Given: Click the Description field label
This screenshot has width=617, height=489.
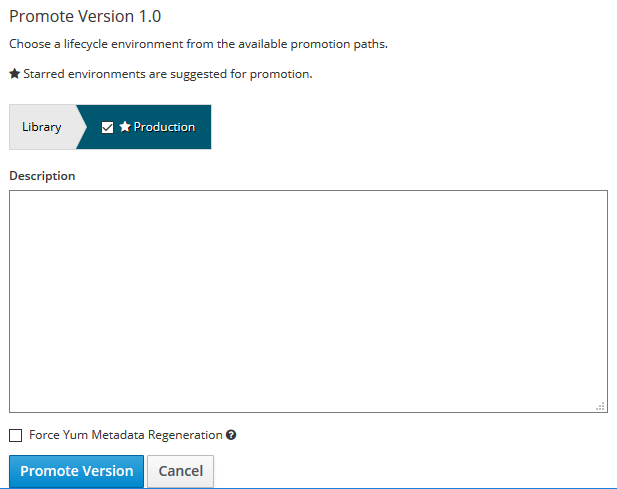Looking at the screenshot, I should click(42, 176).
